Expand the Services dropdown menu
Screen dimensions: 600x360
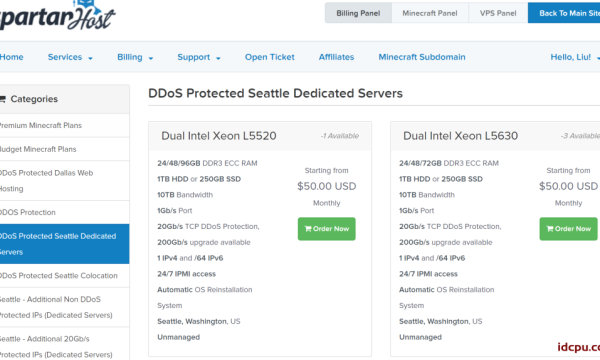[70, 57]
